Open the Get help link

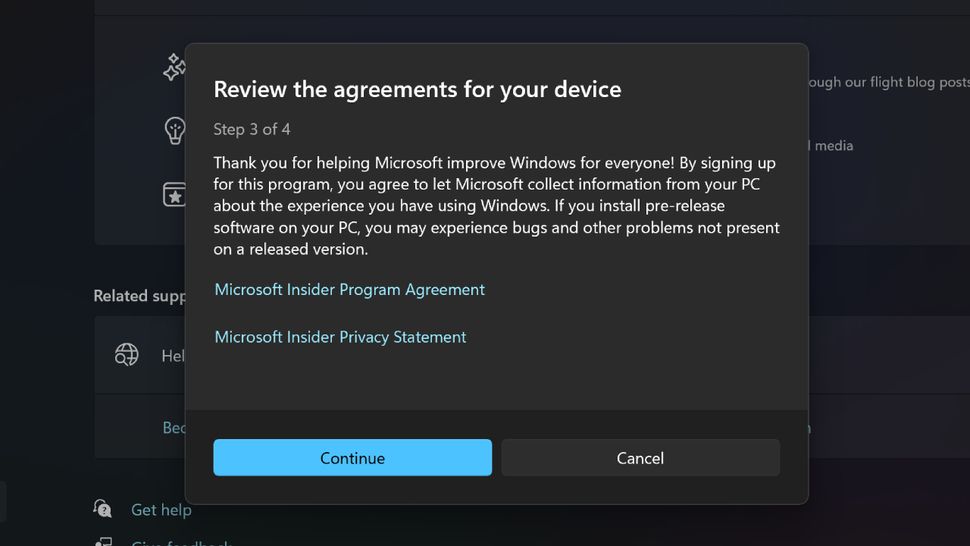click(161, 510)
